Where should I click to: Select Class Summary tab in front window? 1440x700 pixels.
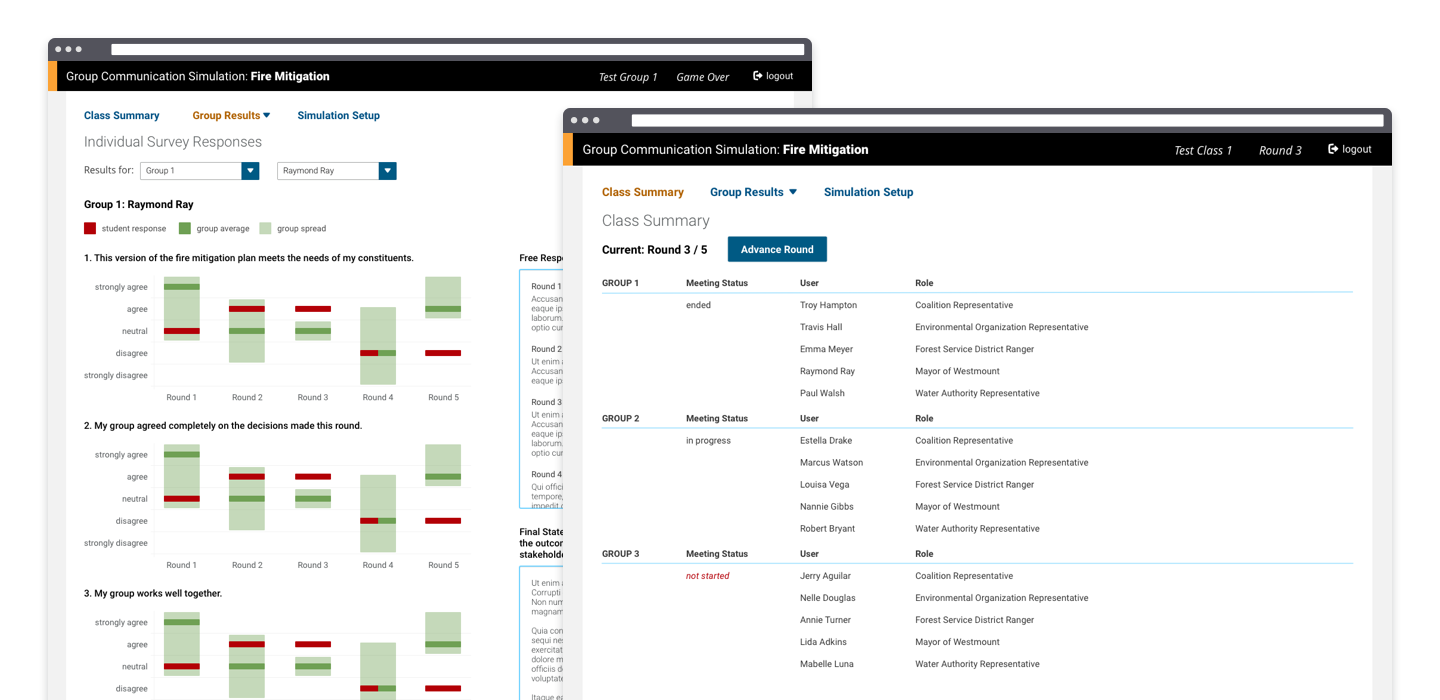tap(642, 192)
